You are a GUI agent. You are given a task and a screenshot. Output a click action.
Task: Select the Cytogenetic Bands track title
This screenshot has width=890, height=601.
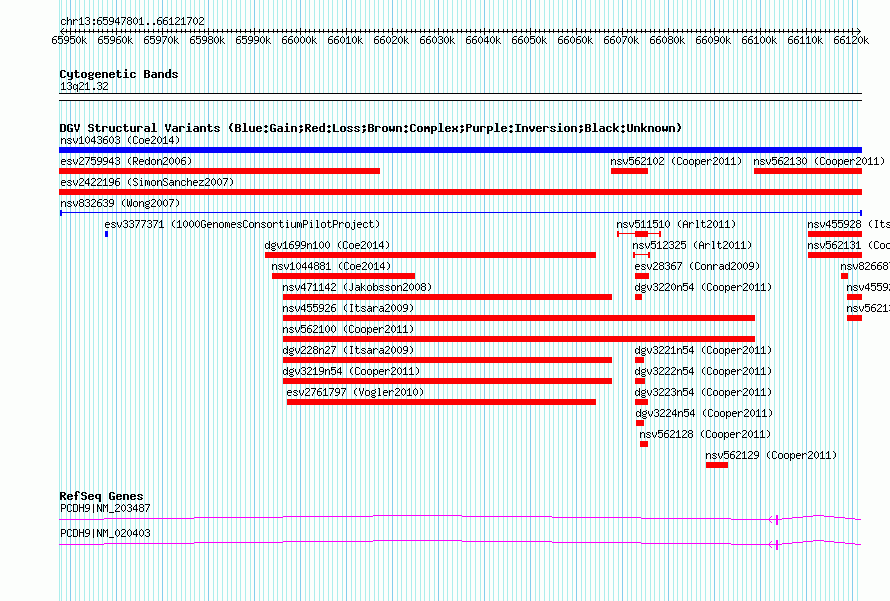click(119, 74)
